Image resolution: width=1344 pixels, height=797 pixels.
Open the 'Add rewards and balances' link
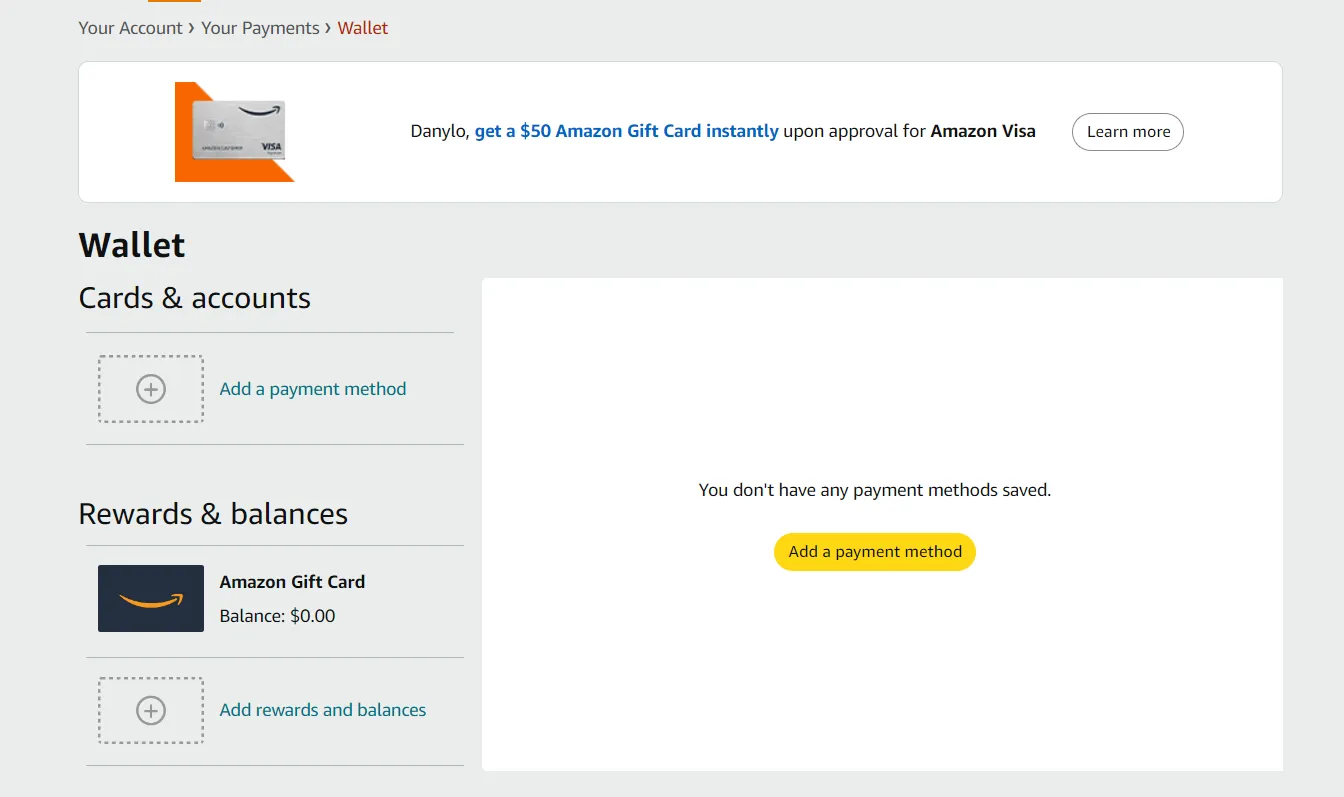pos(323,710)
